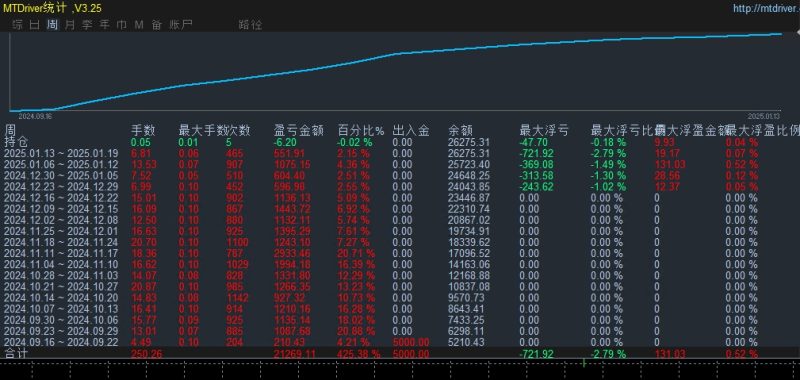The width and height of the screenshot is (800, 380).
Task: Click the 5000.00 deposit in the 合计 row
Action: (x=411, y=353)
